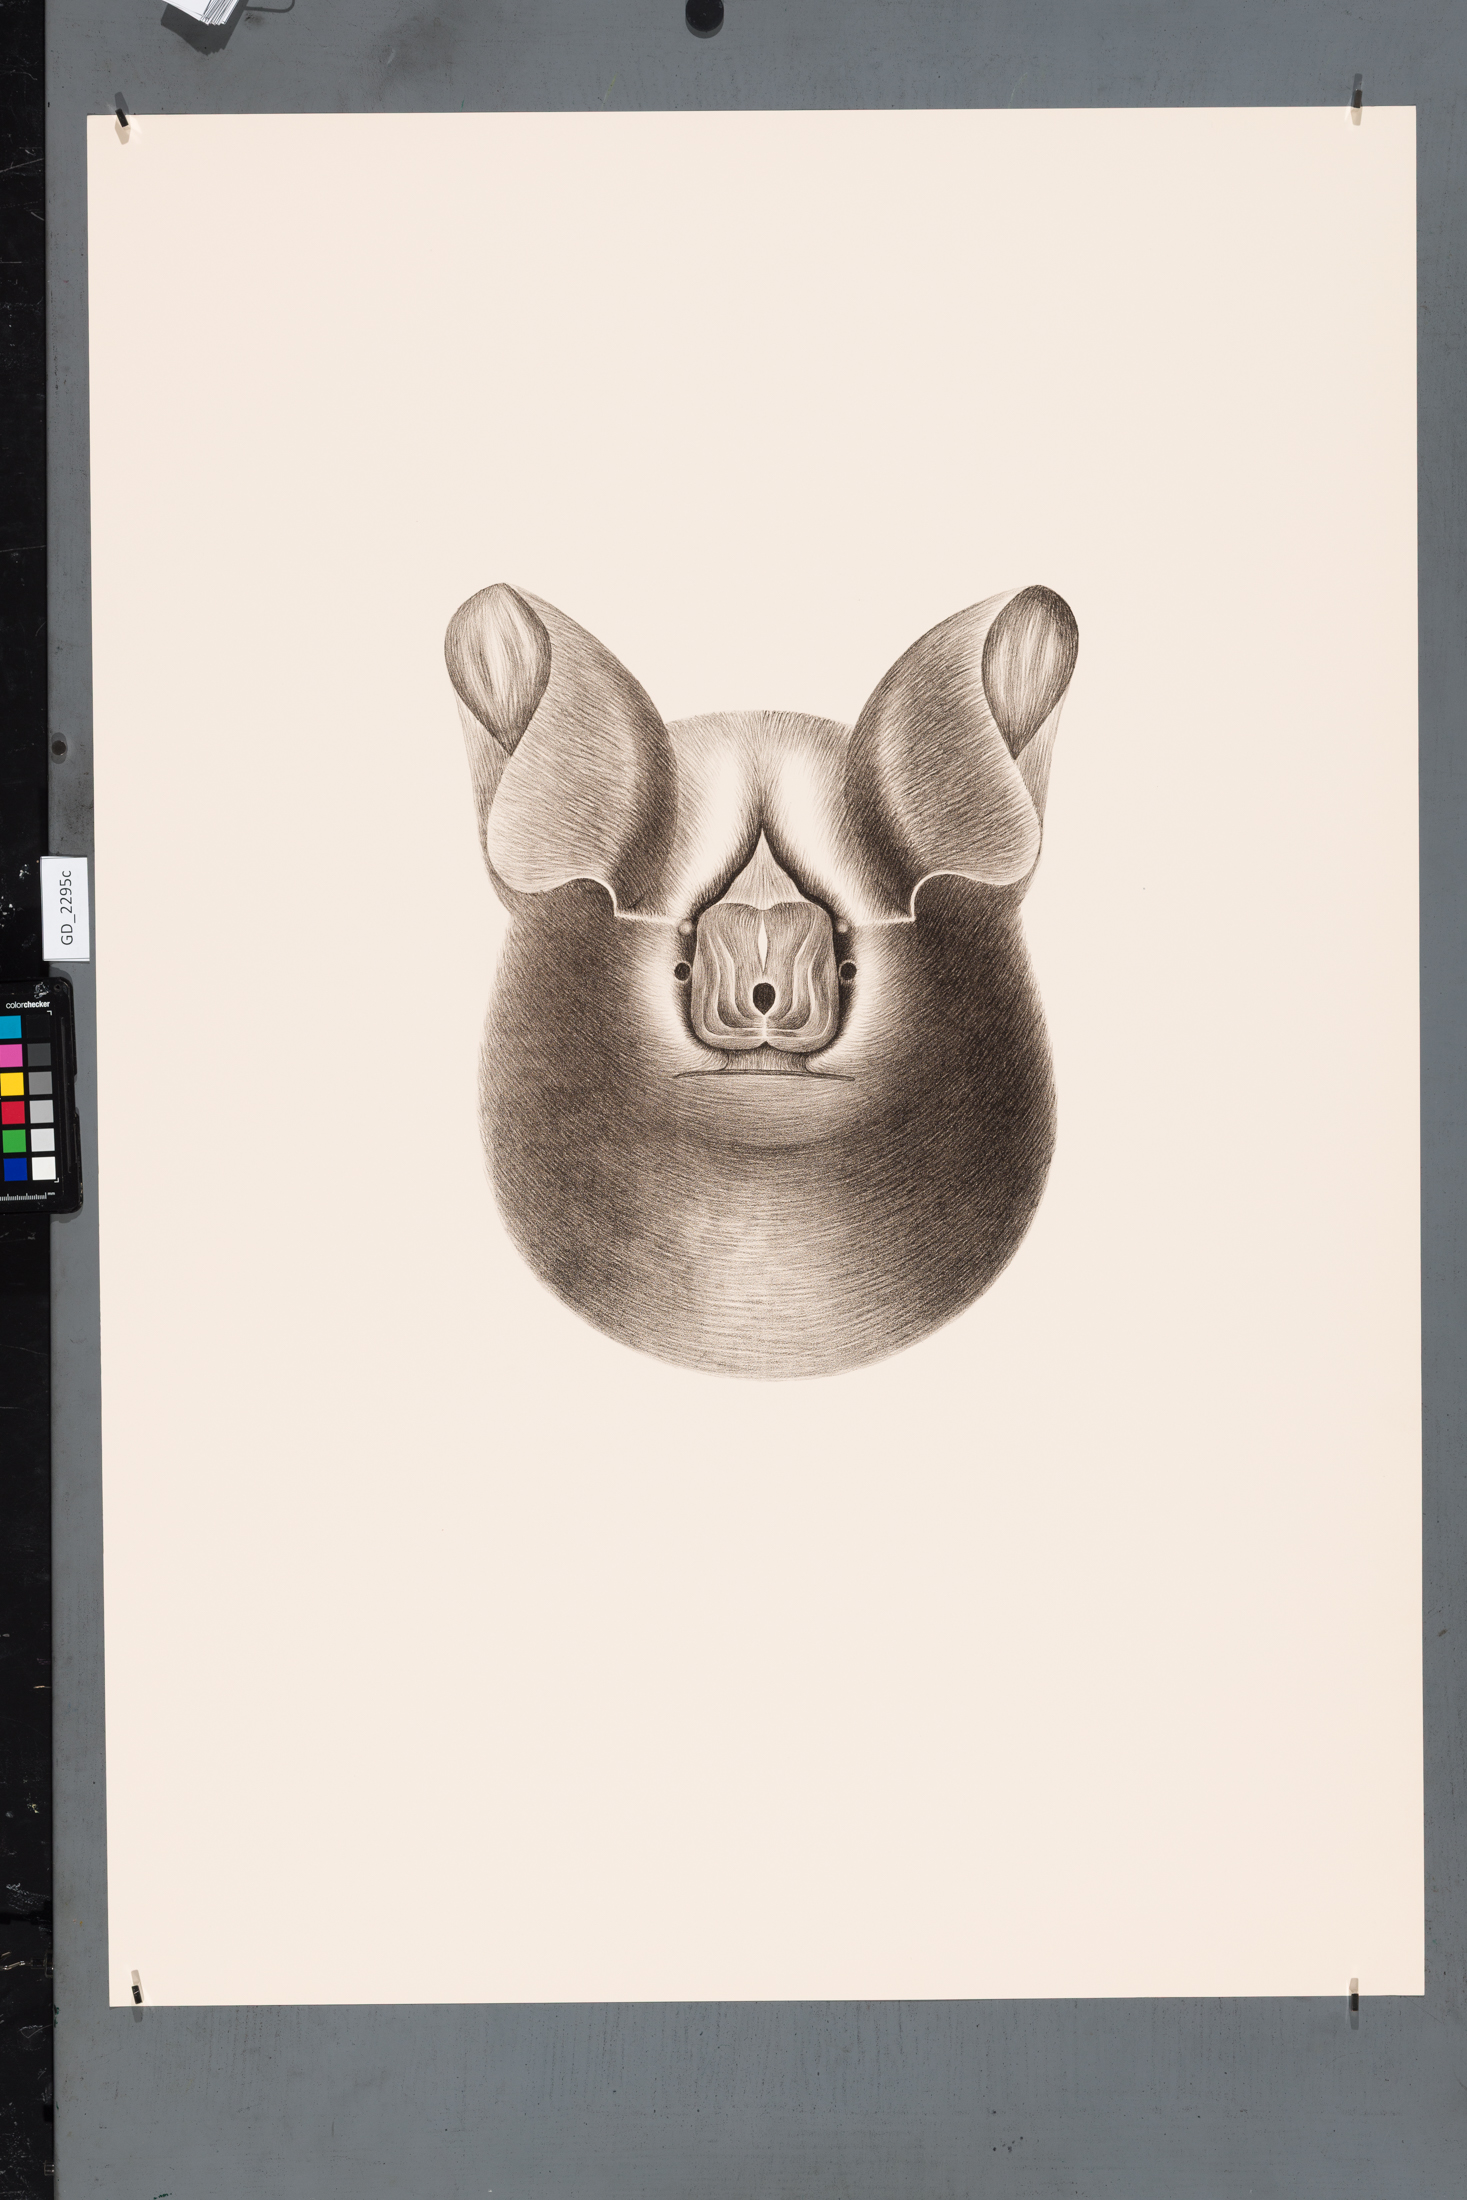Click the bottom-right paper holding clip
The width and height of the screenshot is (1467, 2200).
coord(1354,1995)
